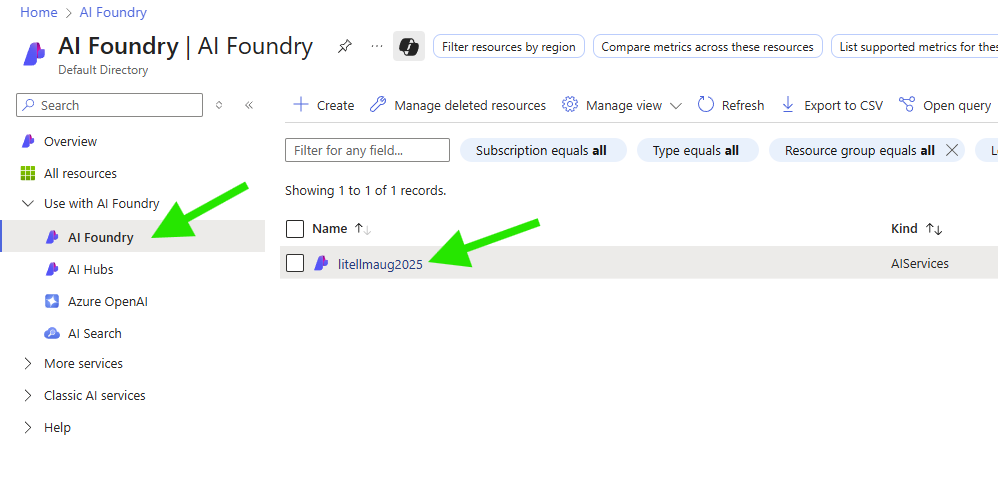The width and height of the screenshot is (998, 477).
Task: Click the circular Refresh arrow icon
Action: (706, 104)
